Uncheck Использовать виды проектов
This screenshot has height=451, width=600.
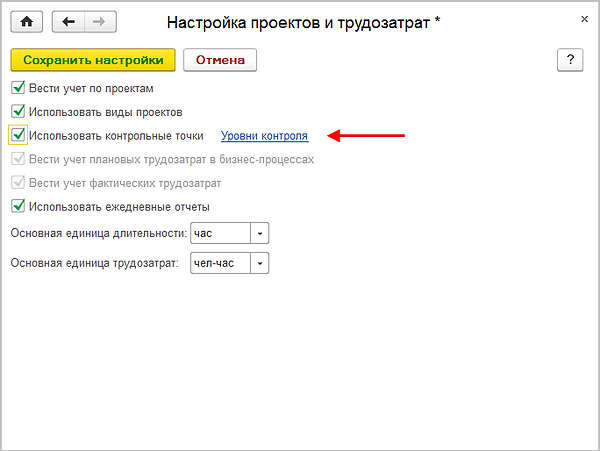pos(18,111)
